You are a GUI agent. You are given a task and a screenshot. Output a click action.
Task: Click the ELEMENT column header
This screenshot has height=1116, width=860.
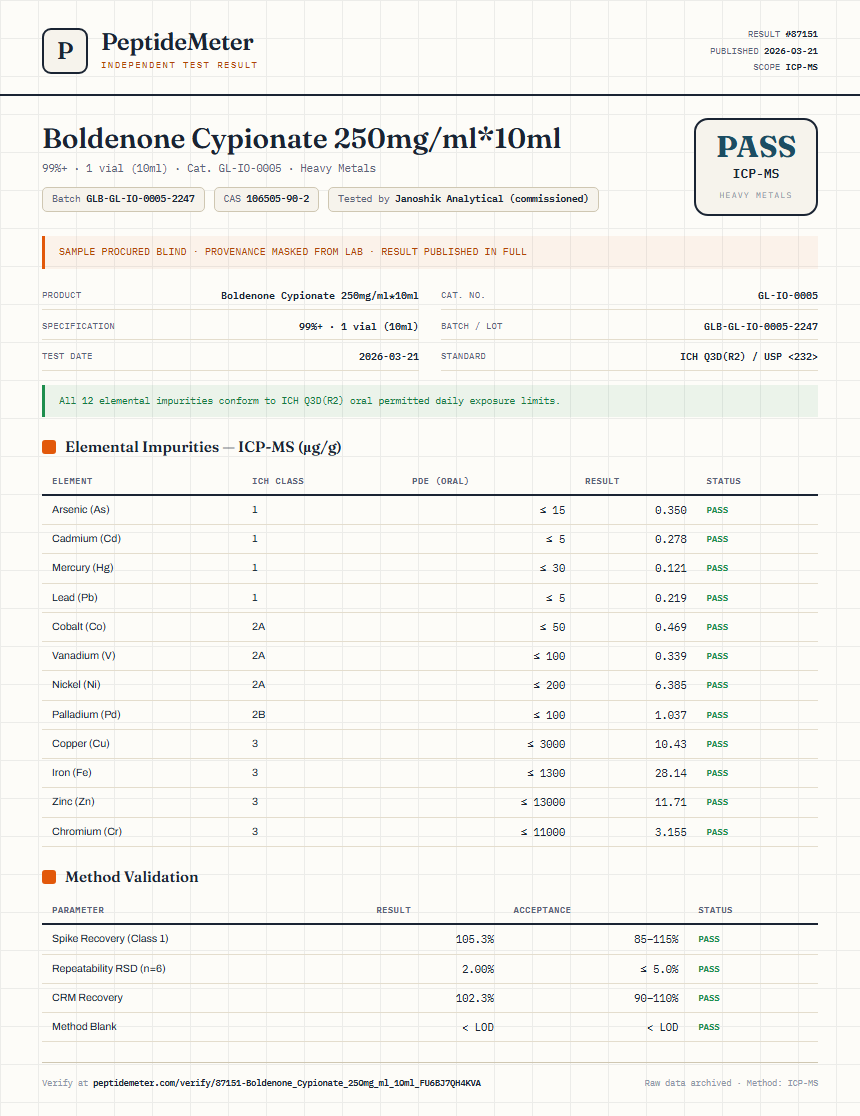pyautogui.click(x=72, y=481)
